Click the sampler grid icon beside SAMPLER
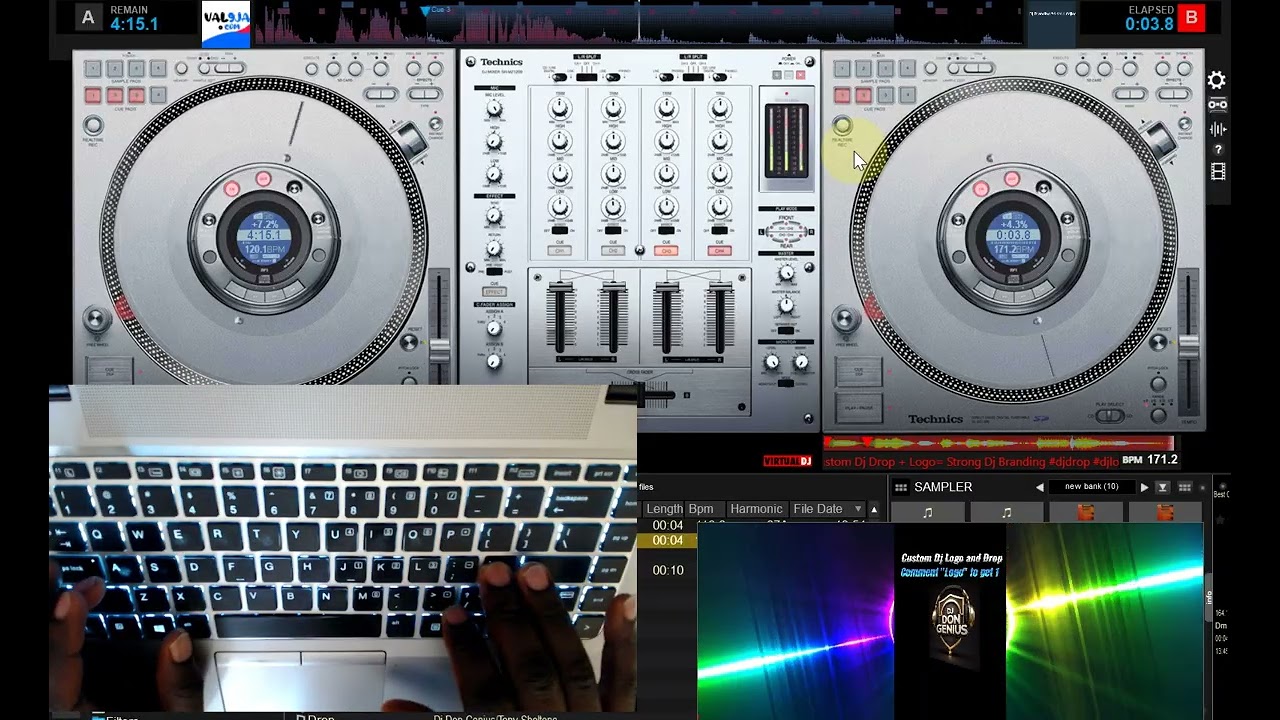 900,487
